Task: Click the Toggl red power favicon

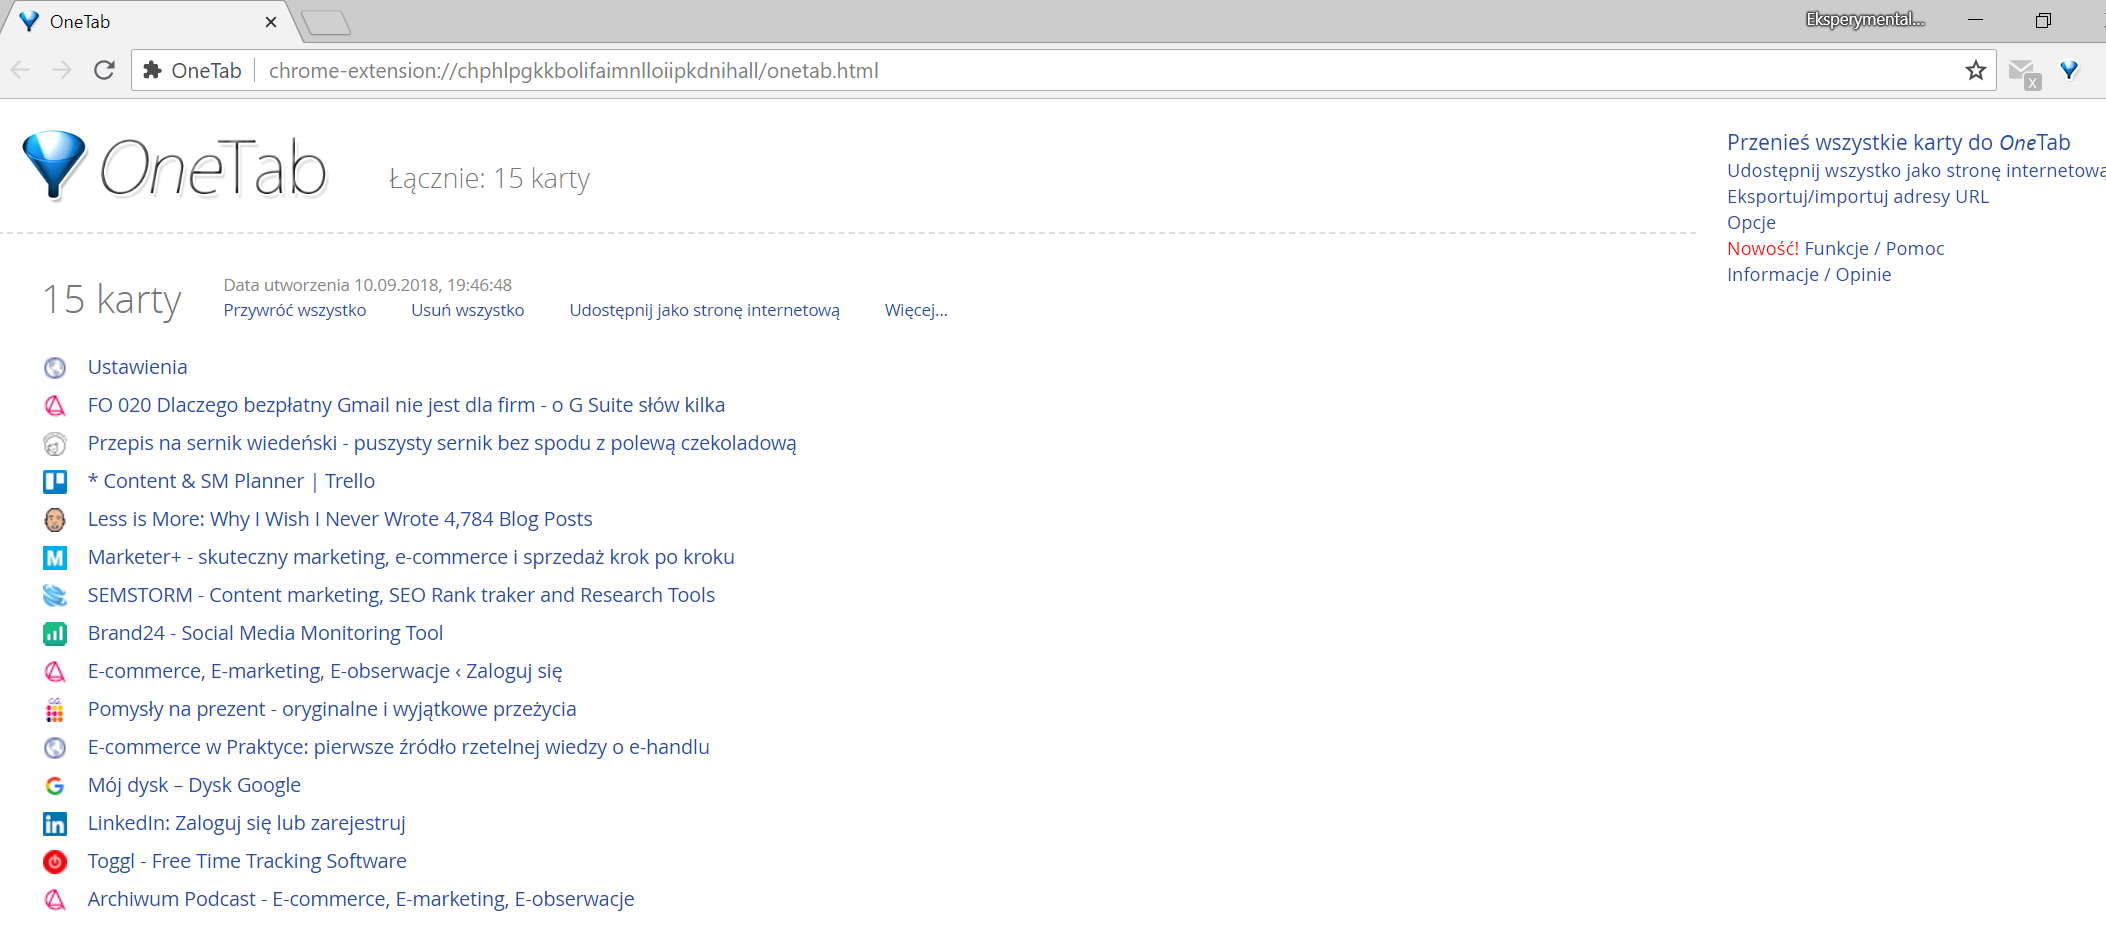Action: pyautogui.click(x=55, y=862)
